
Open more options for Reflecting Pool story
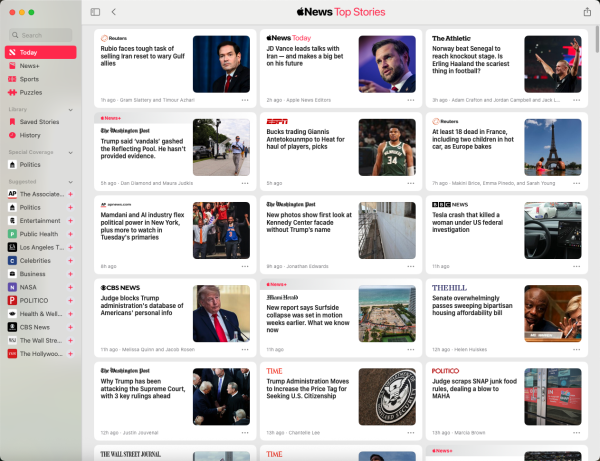click(245, 183)
